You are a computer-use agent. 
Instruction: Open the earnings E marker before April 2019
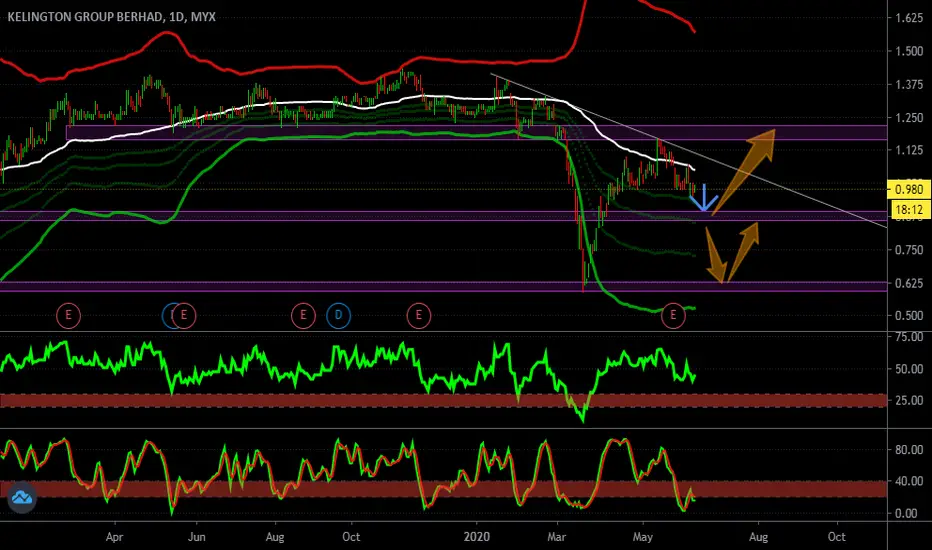(x=68, y=315)
